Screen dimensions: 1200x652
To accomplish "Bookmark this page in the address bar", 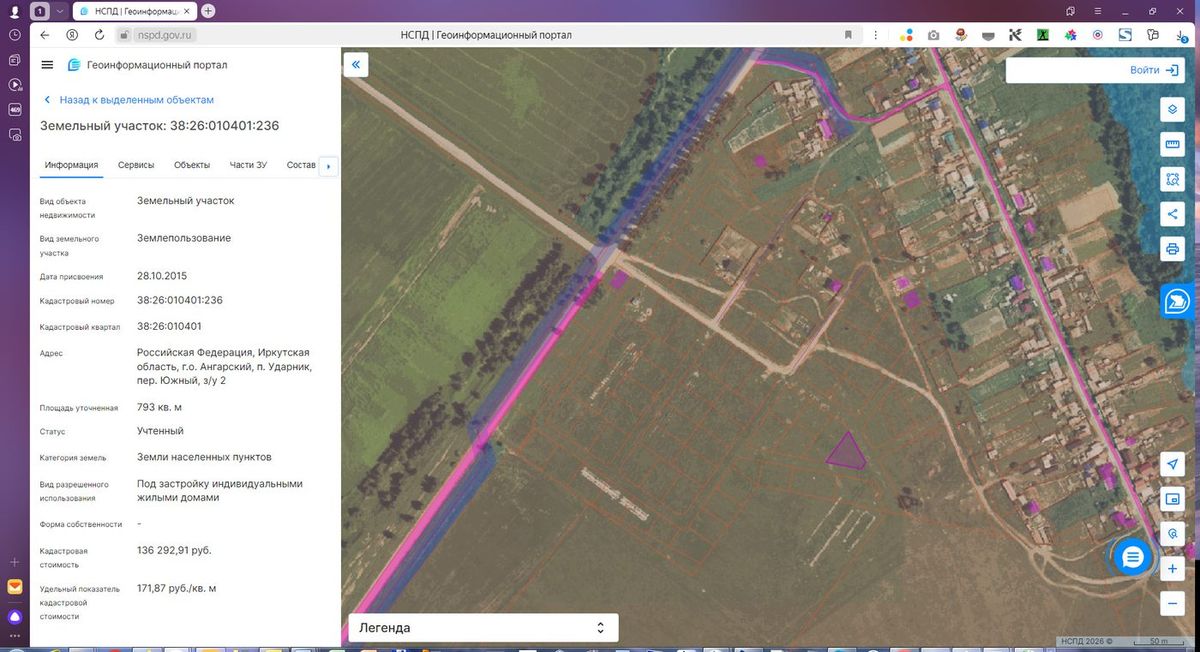I will pyautogui.click(x=848, y=34).
